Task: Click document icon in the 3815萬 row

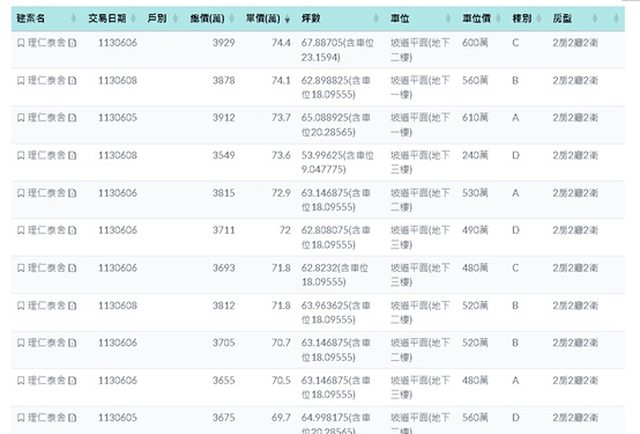Action: pyautogui.click(x=73, y=193)
